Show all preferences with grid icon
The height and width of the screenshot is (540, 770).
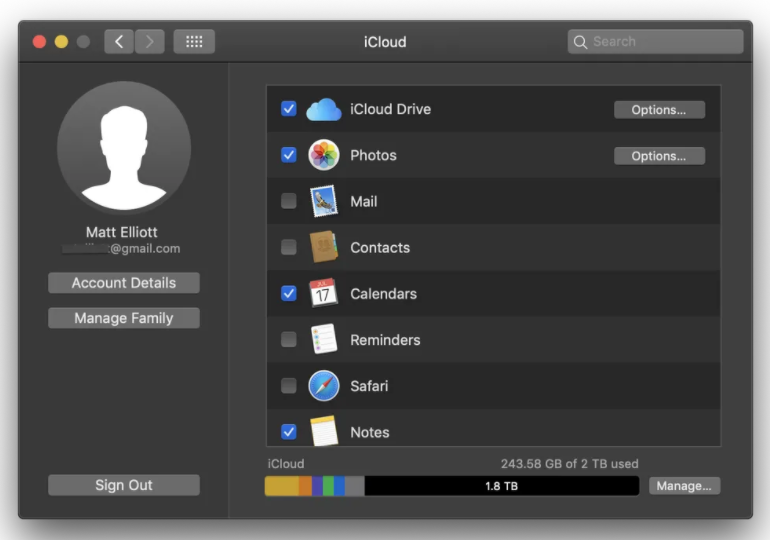tap(194, 42)
